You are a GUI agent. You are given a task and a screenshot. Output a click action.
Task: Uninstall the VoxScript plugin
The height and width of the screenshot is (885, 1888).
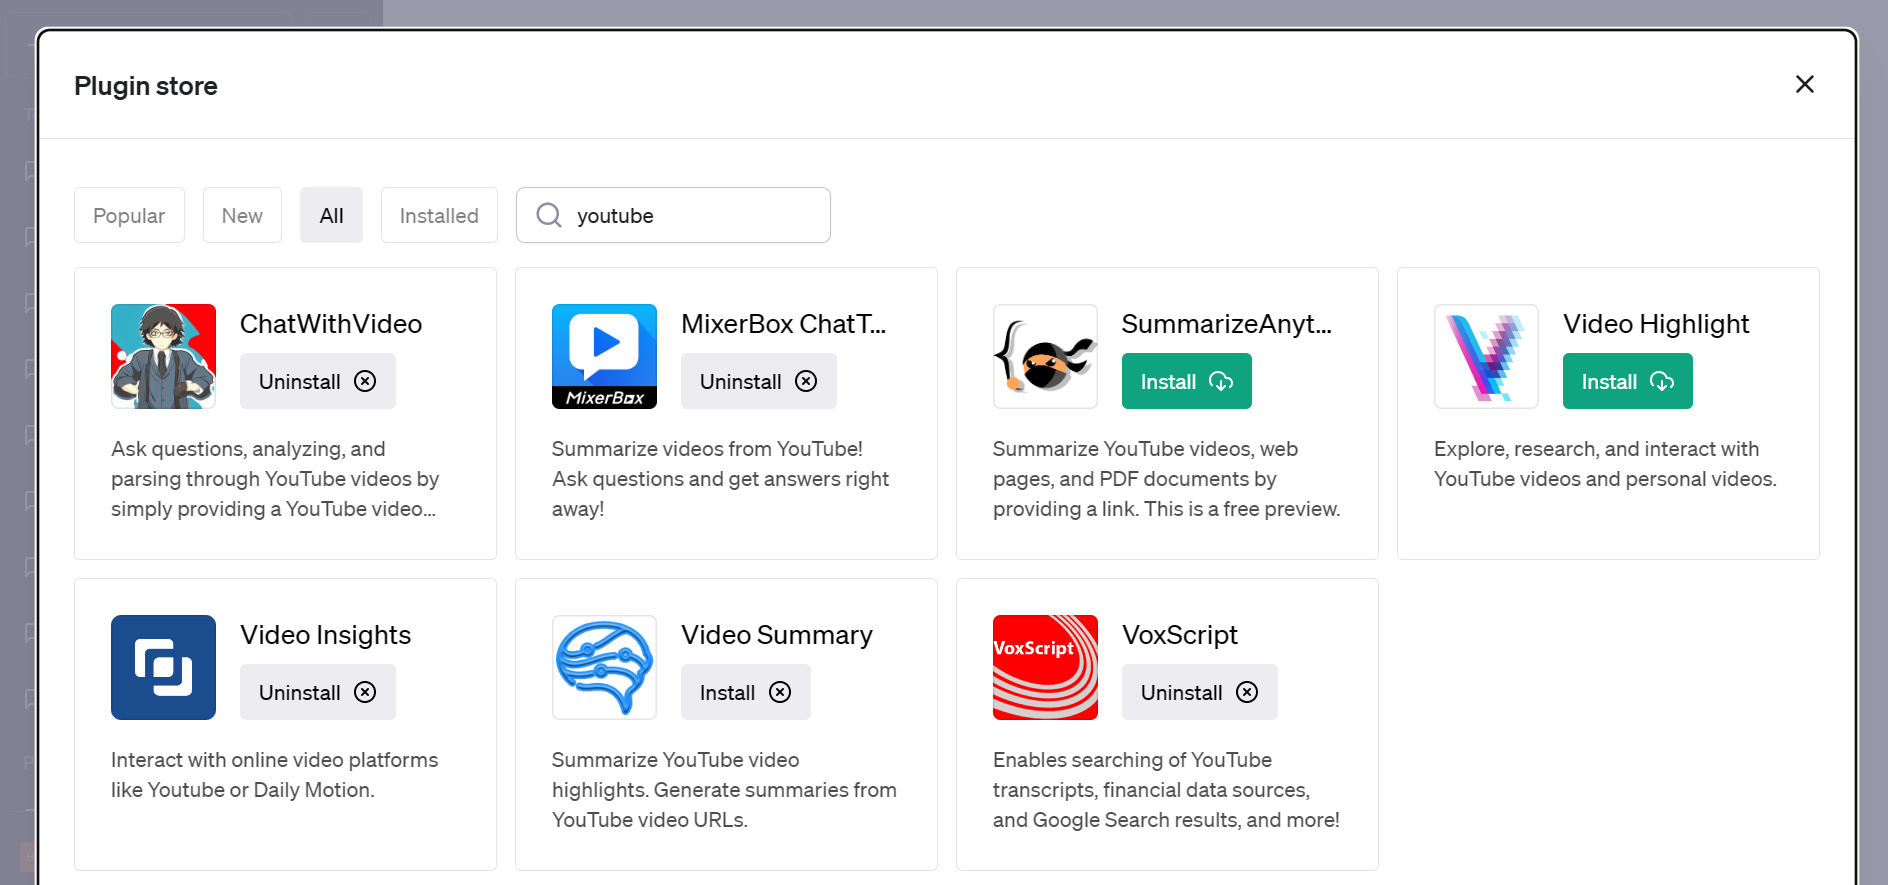tap(1200, 692)
